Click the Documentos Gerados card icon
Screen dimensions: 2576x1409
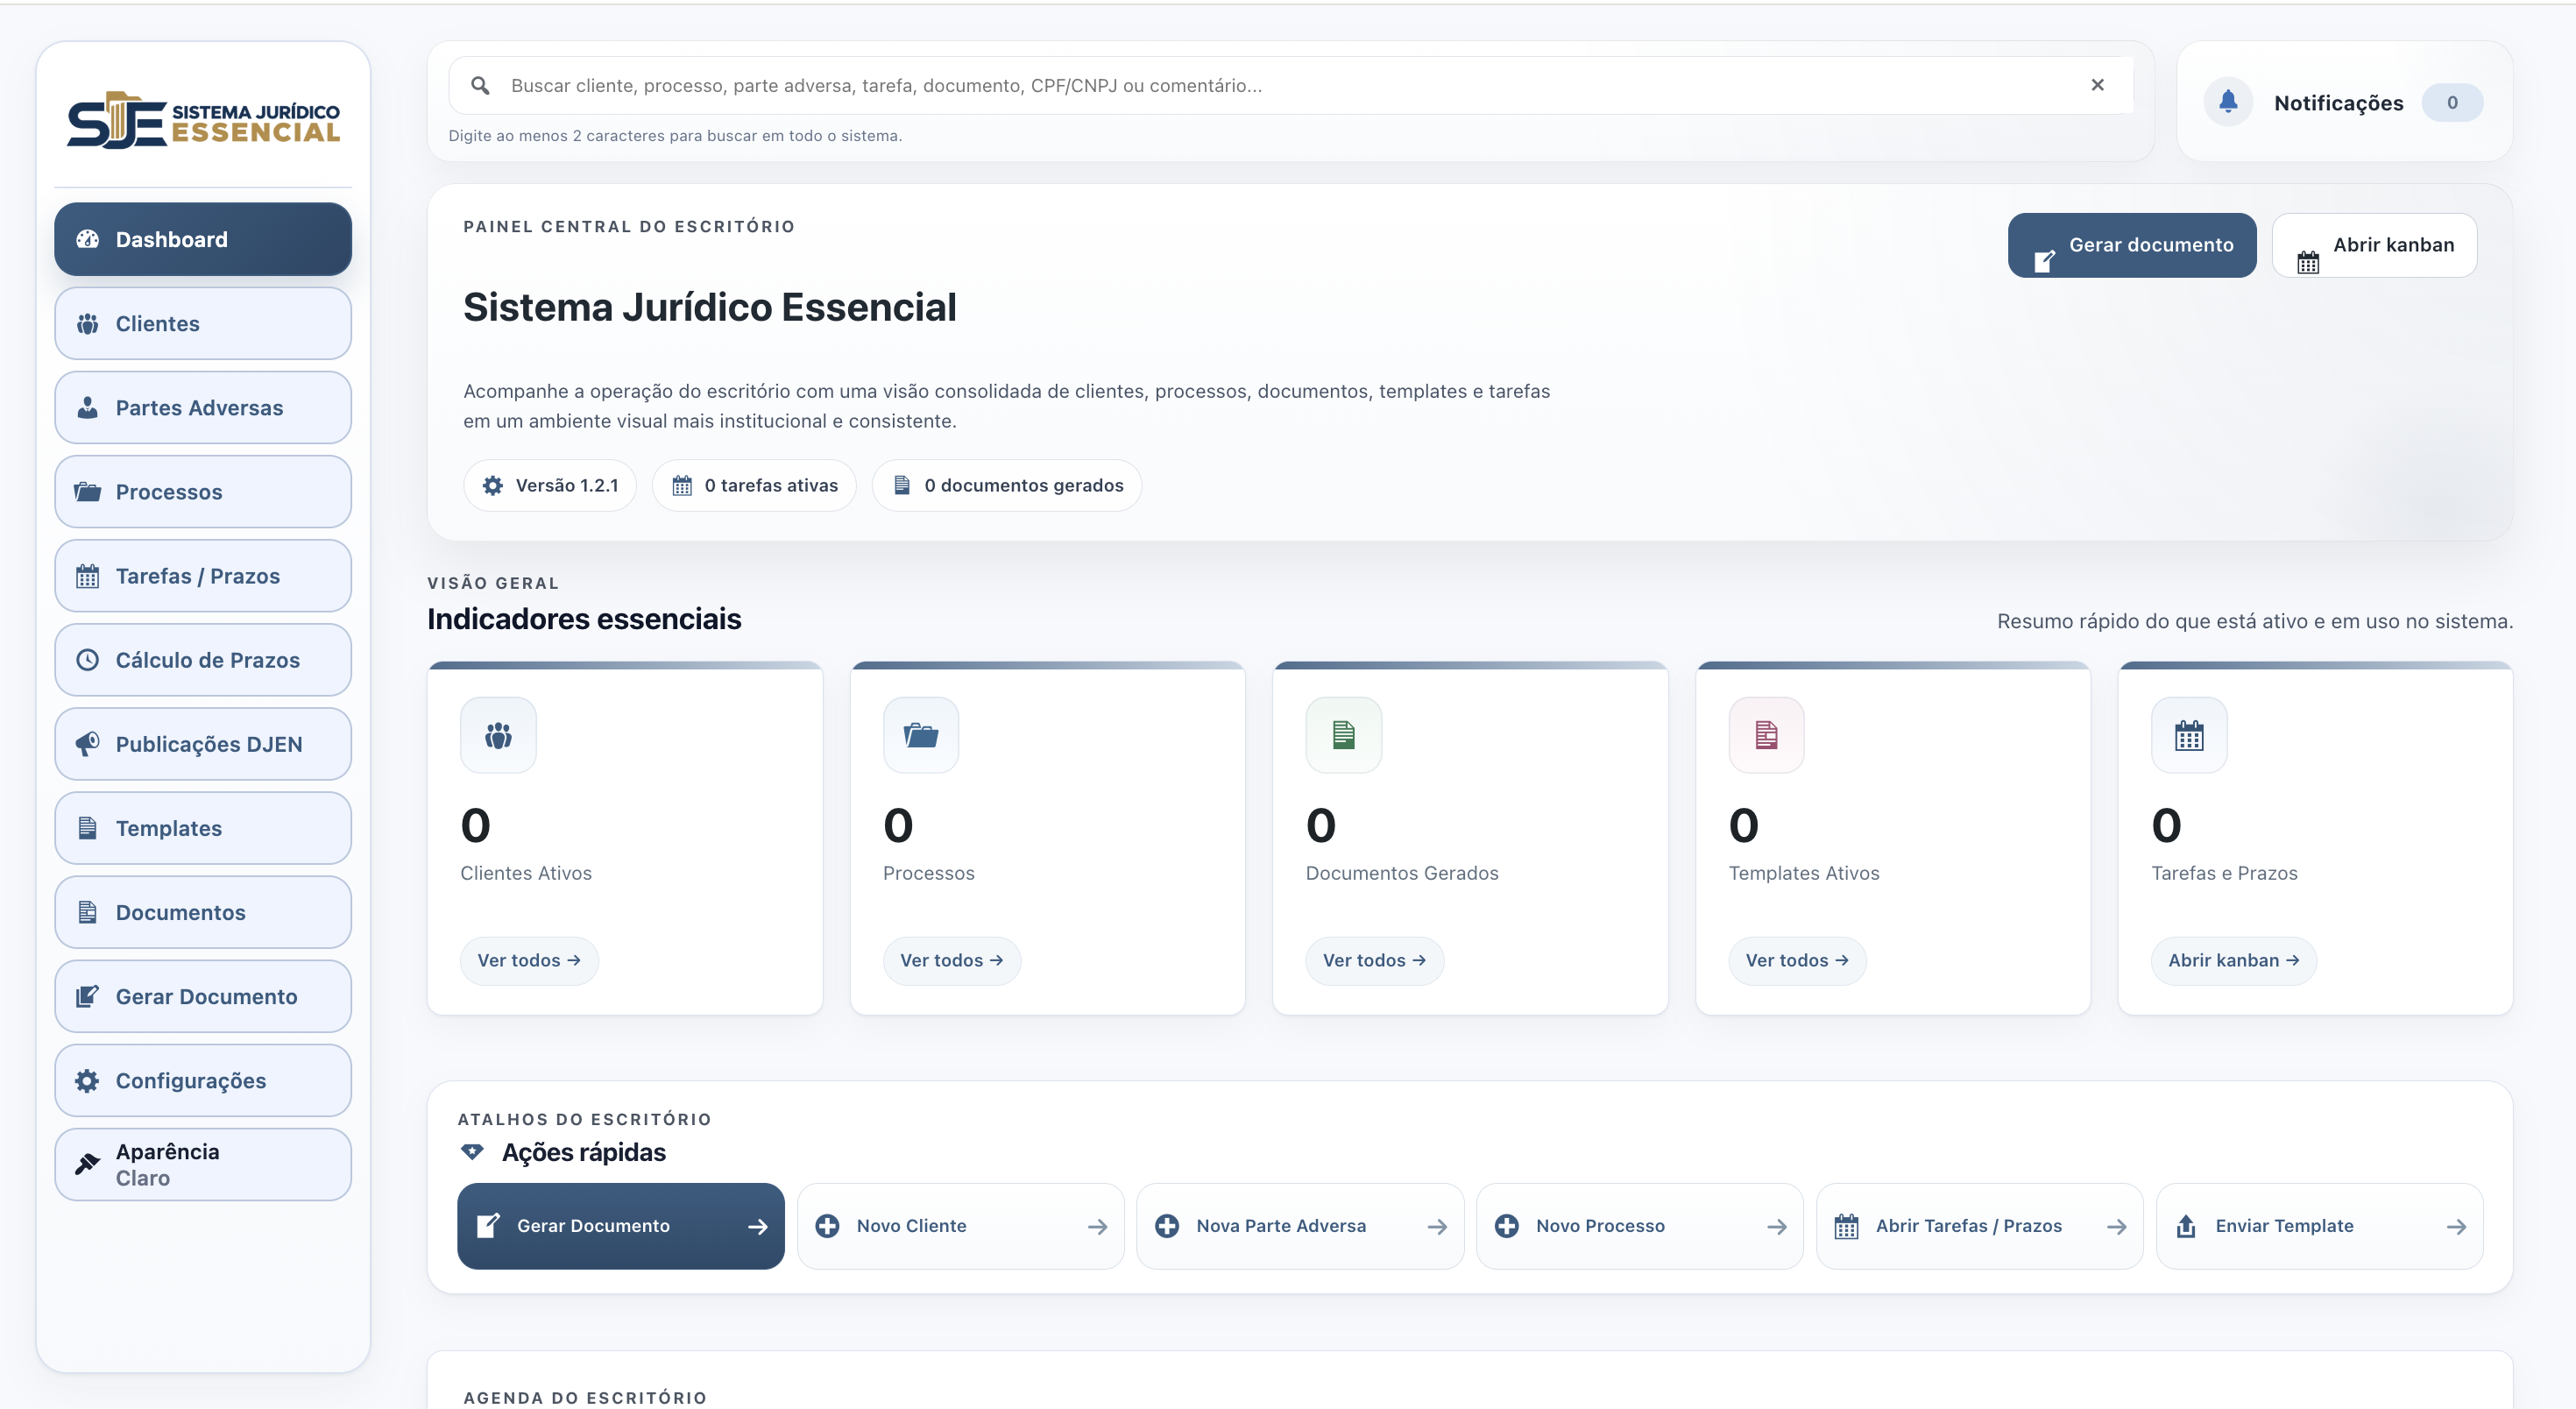click(1344, 735)
